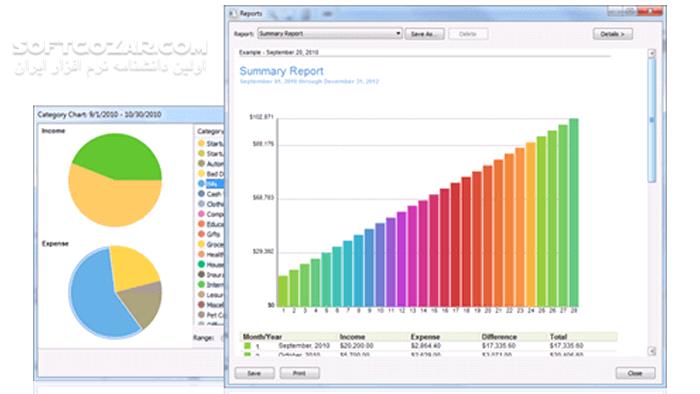
Task: Click the report scrollbar down arrow
Action: click(652, 351)
